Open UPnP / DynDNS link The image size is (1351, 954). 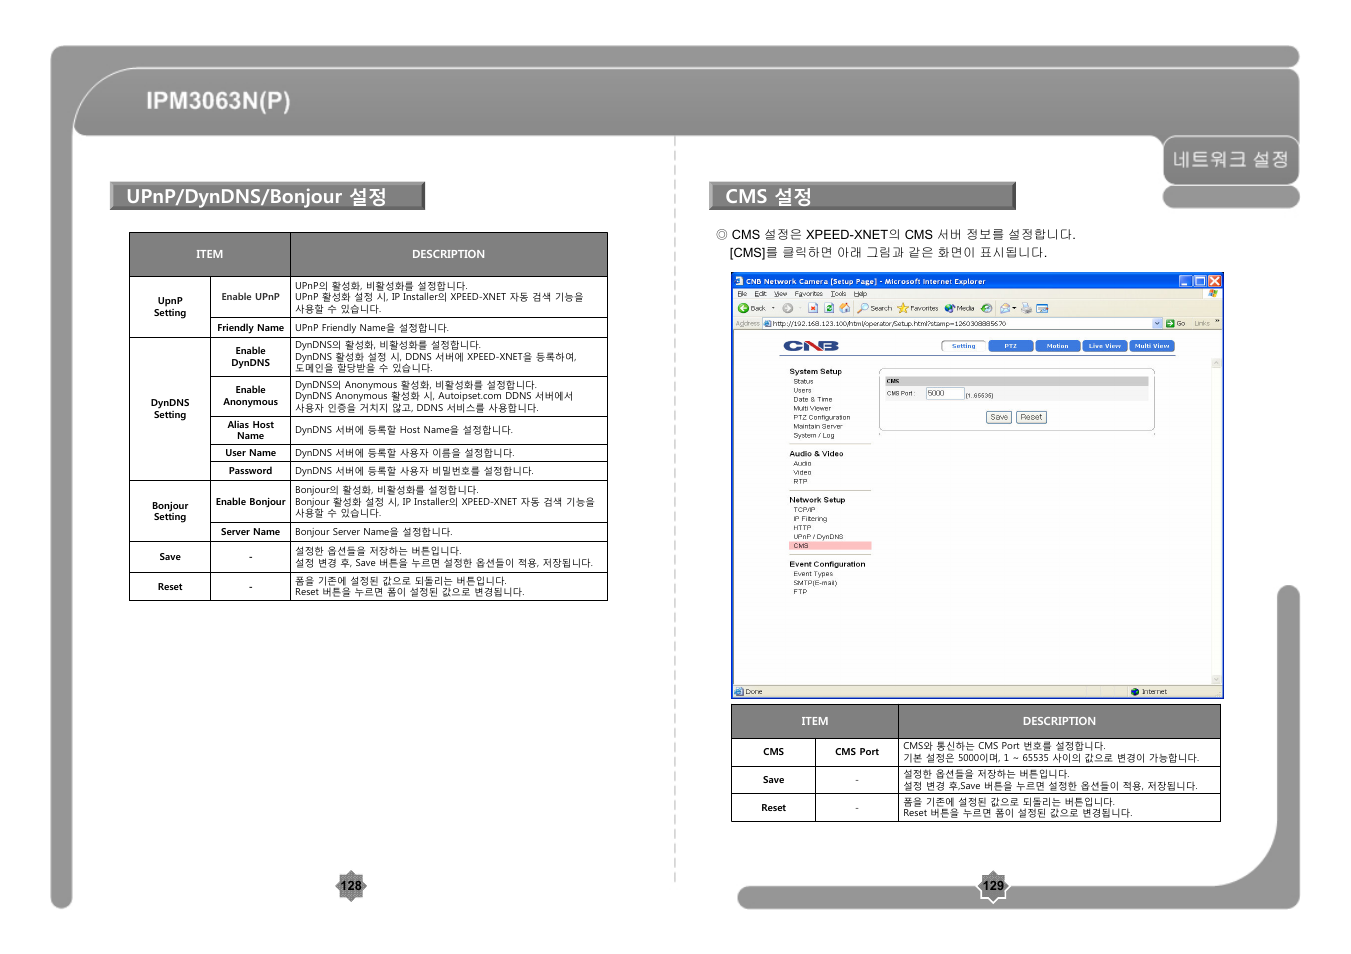(x=818, y=536)
